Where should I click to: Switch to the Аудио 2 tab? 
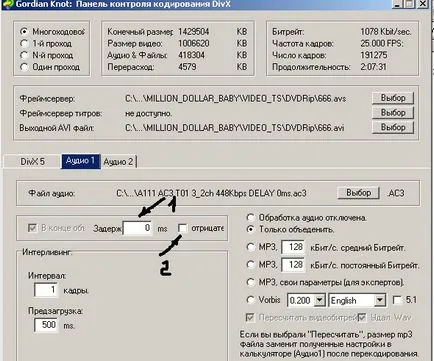click(x=118, y=162)
